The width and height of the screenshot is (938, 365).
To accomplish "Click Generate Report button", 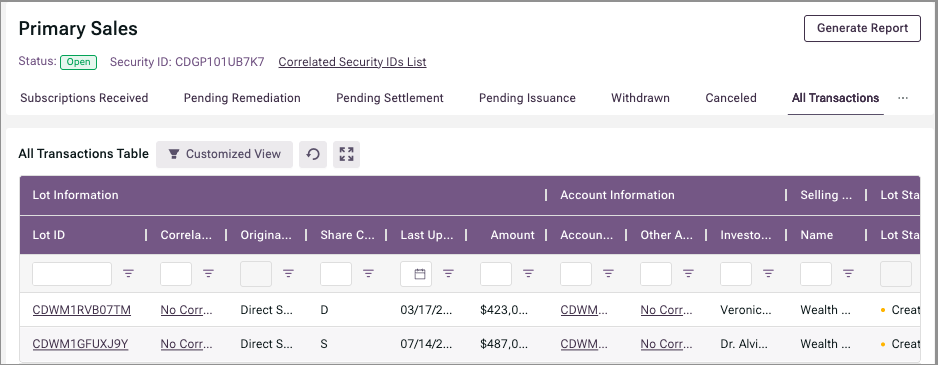I will click(862, 28).
